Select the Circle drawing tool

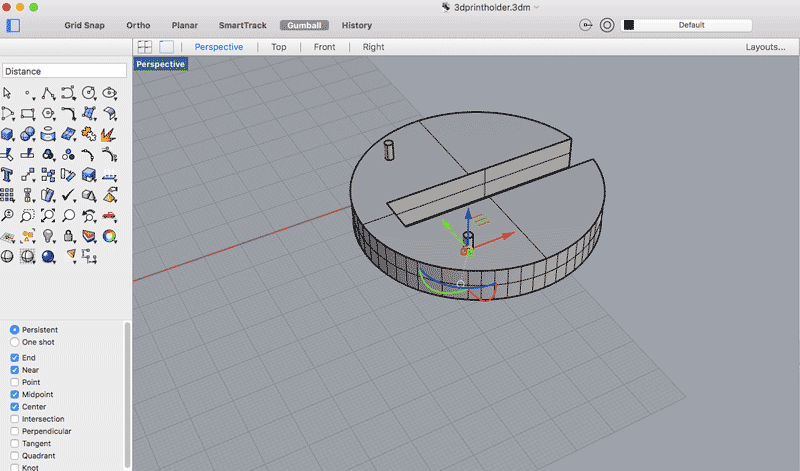click(x=89, y=94)
